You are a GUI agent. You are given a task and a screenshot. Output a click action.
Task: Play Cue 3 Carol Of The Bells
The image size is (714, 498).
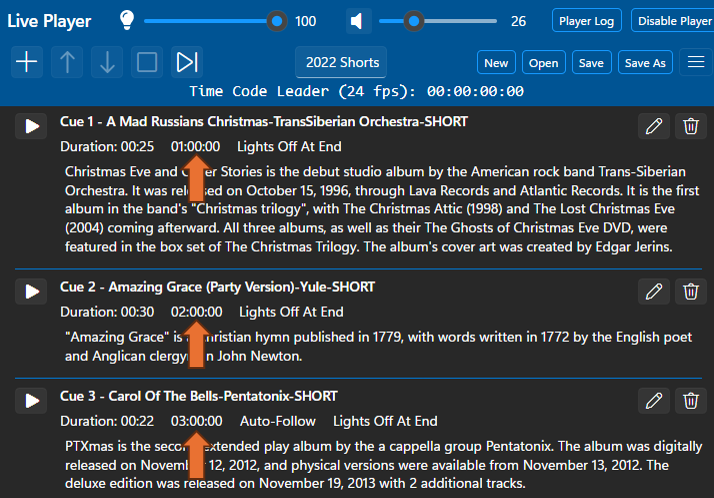(32, 400)
